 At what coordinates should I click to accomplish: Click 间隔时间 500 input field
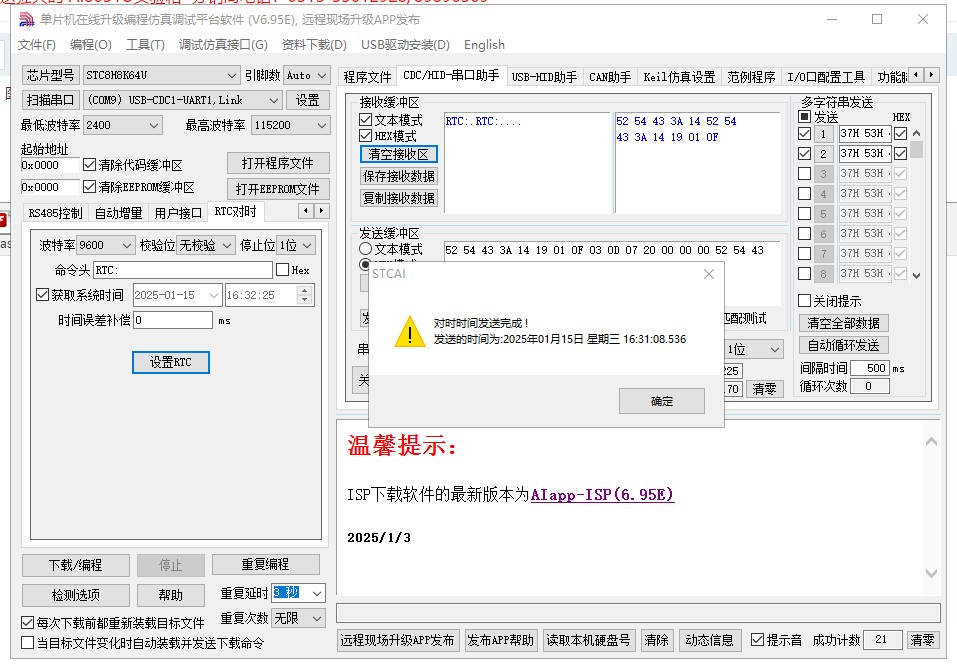pyautogui.click(x=869, y=368)
